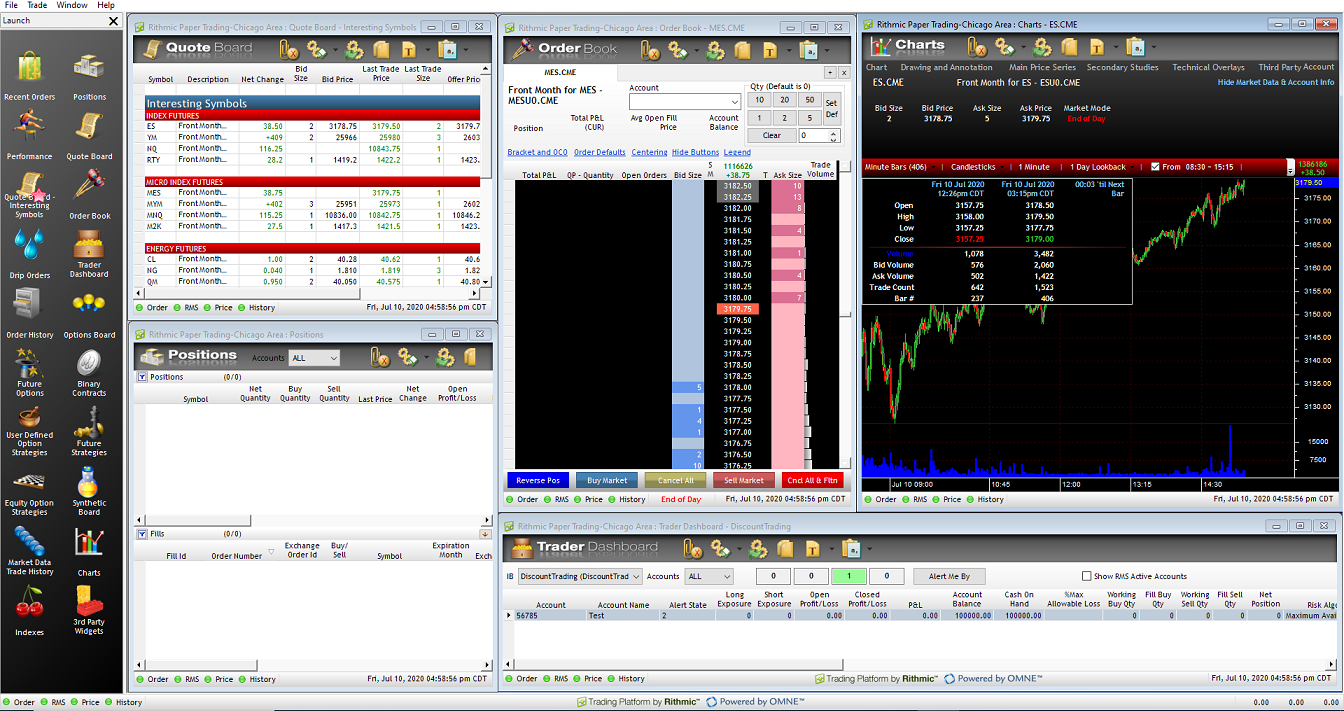This screenshot has width=1344, height=711.
Task: Click the Cncl All & Fltn button
Action: tap(813, 480)
